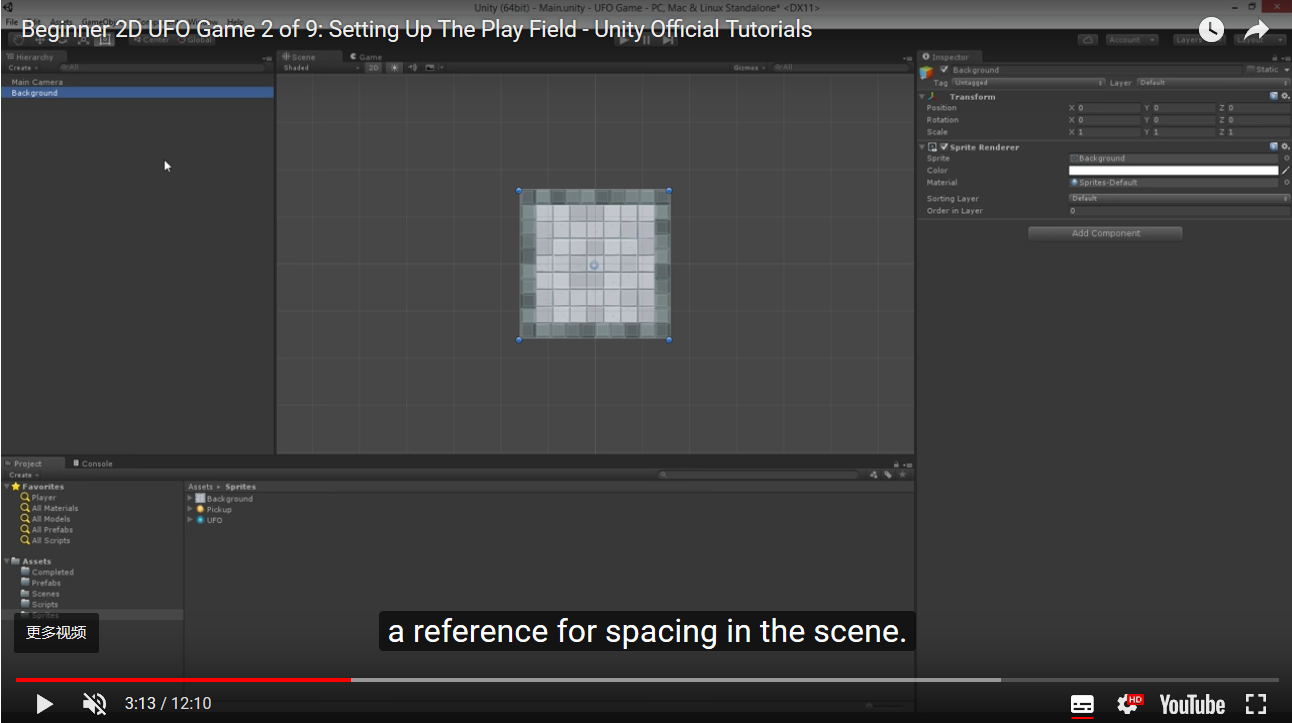The width and height of the screenshot is (1292, 723).
Task: Toggle Background object active checkbox
Action: [x=944, y=70]
